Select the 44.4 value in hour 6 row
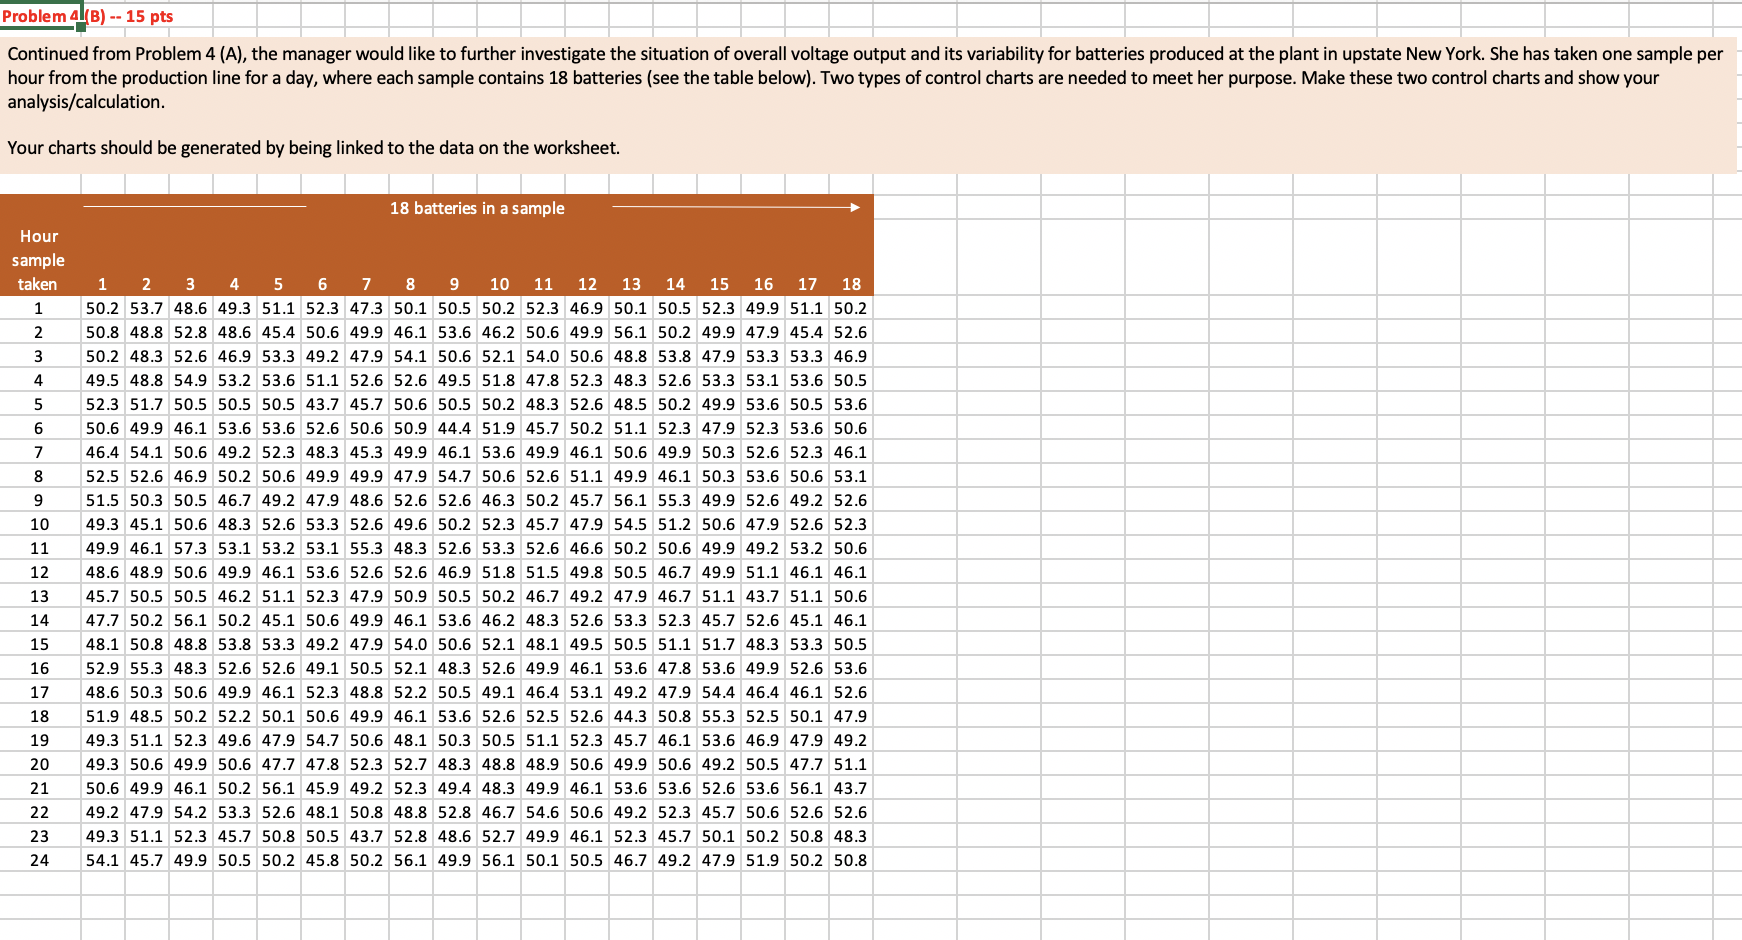 click(455, 428)
